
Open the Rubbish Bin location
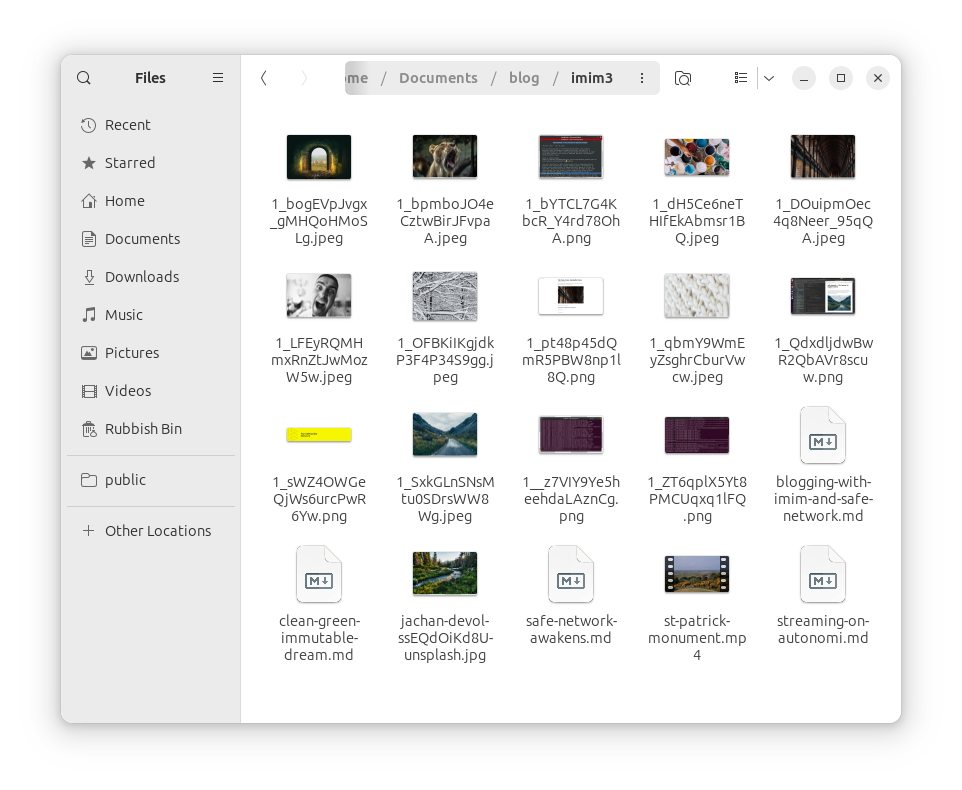tap(143, 429)
